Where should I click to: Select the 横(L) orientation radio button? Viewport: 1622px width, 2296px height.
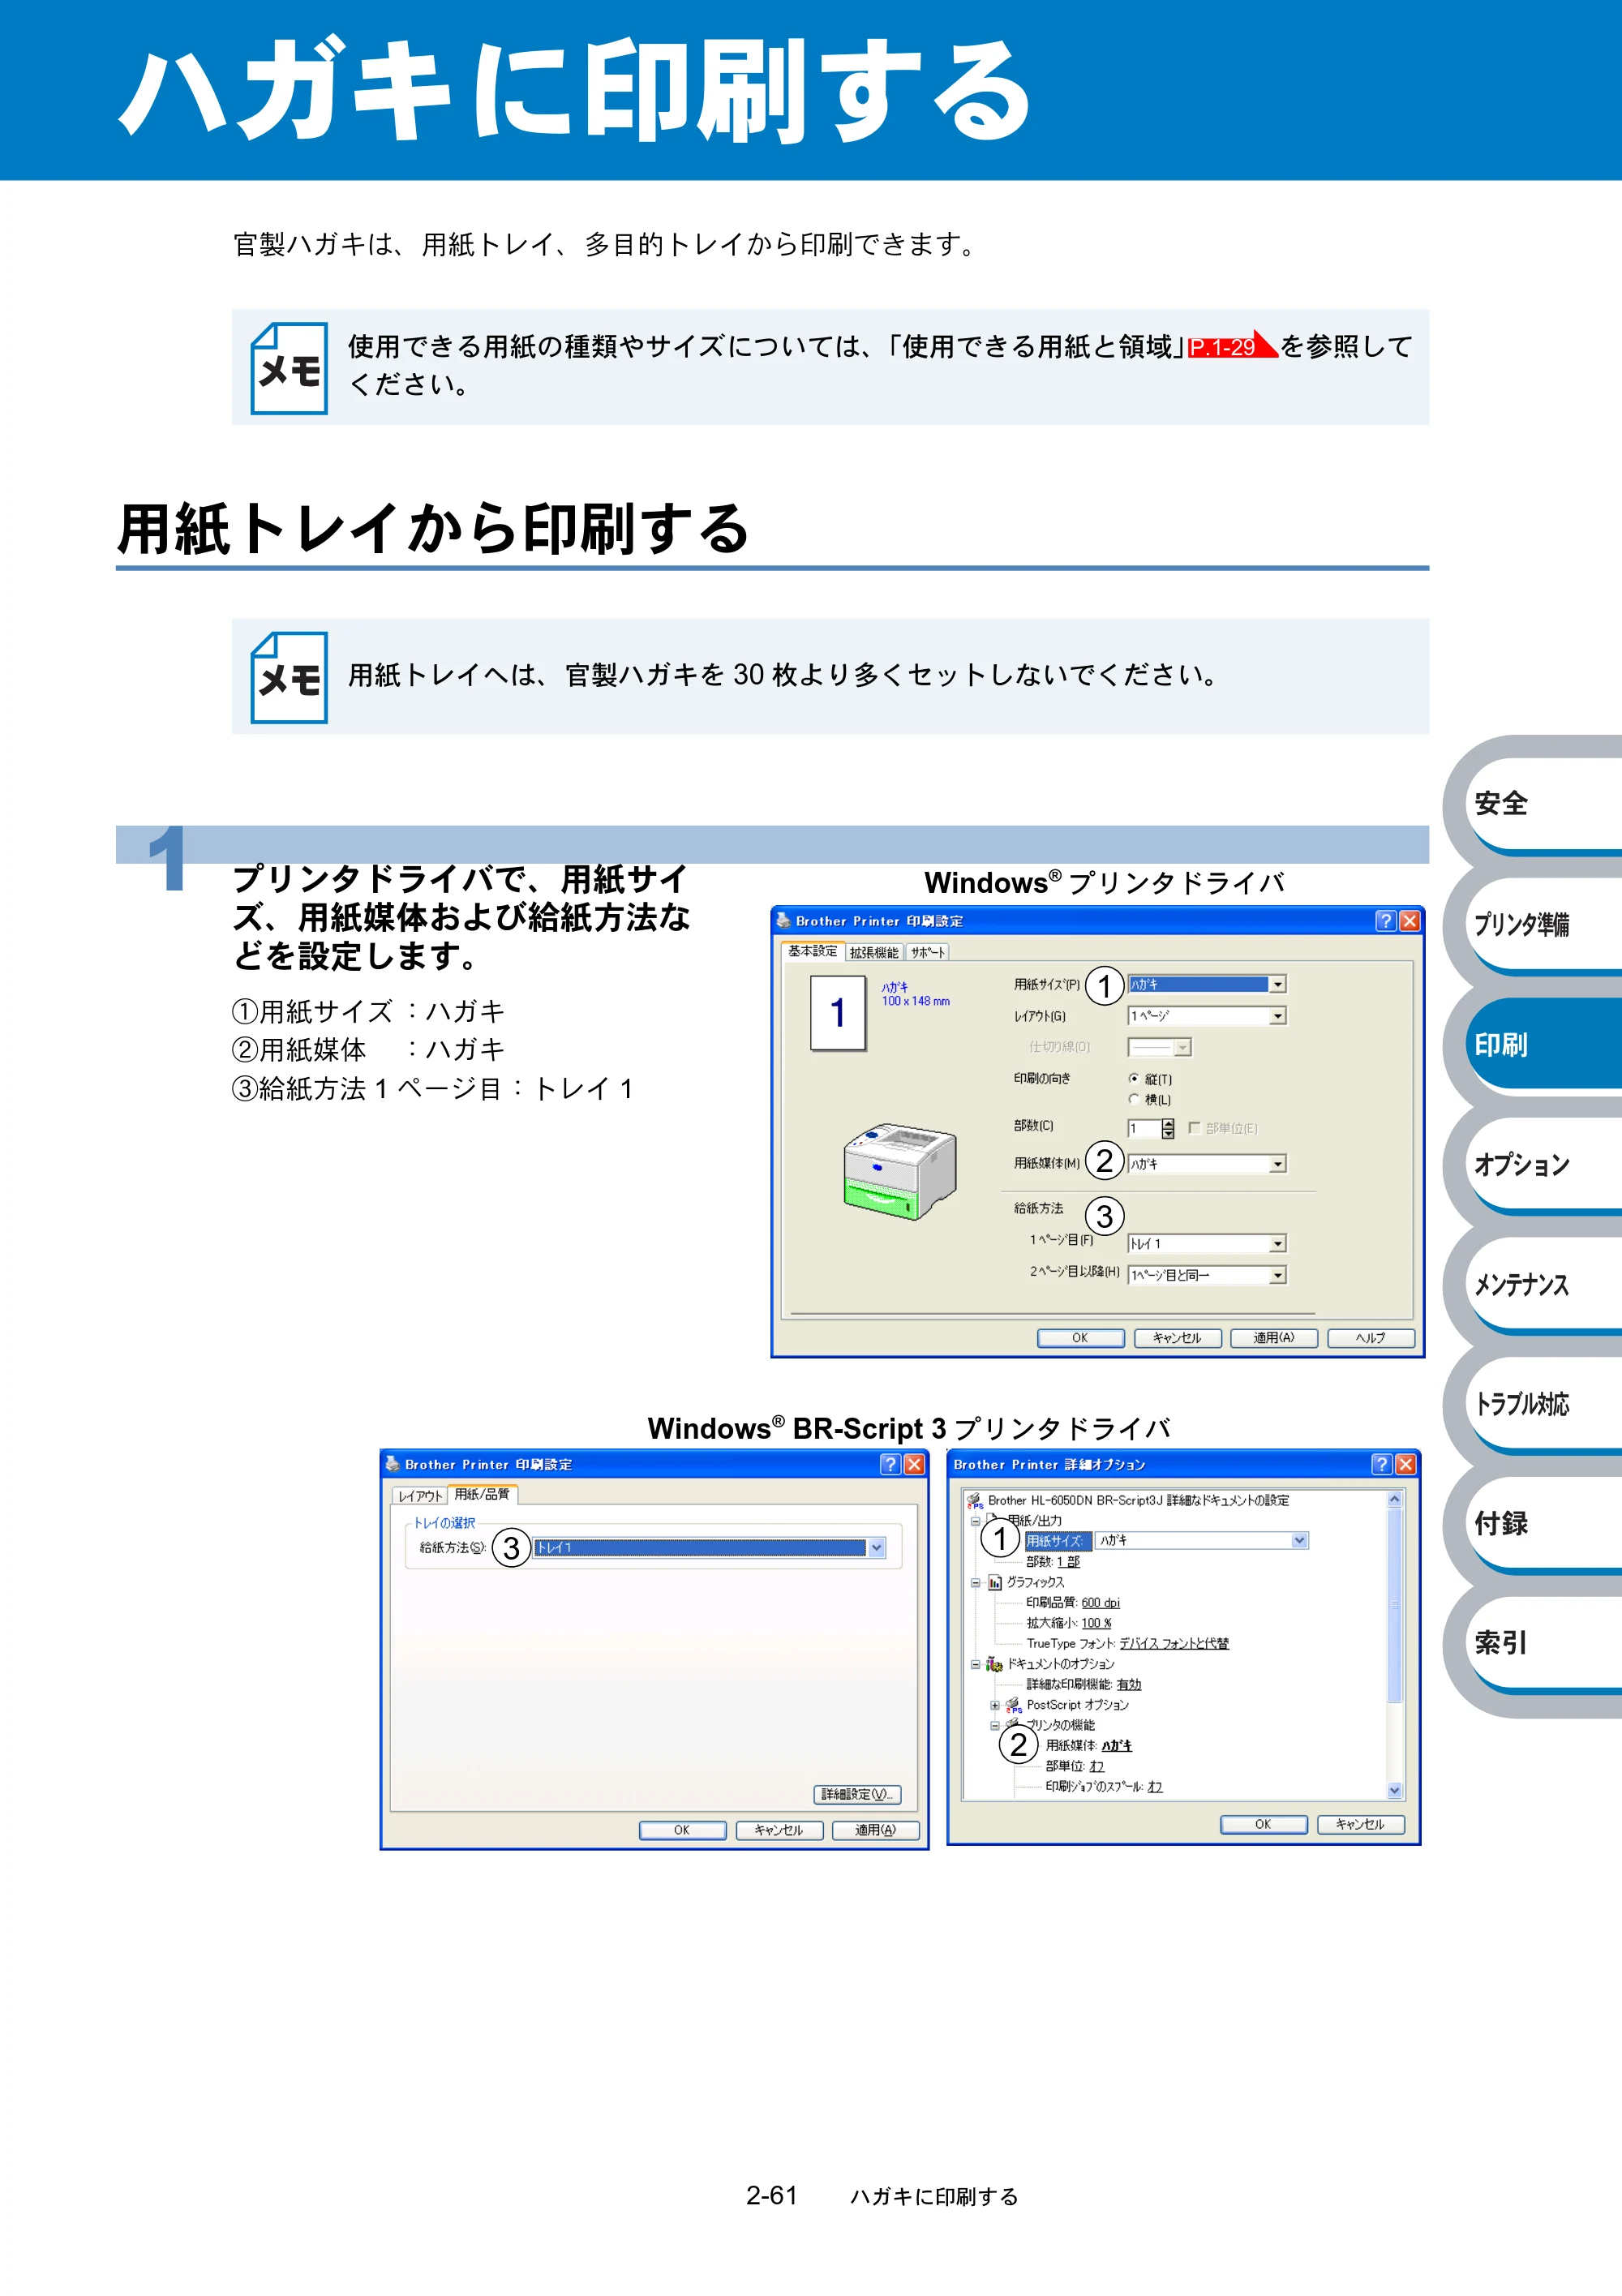click(x=1134, y=1099)
